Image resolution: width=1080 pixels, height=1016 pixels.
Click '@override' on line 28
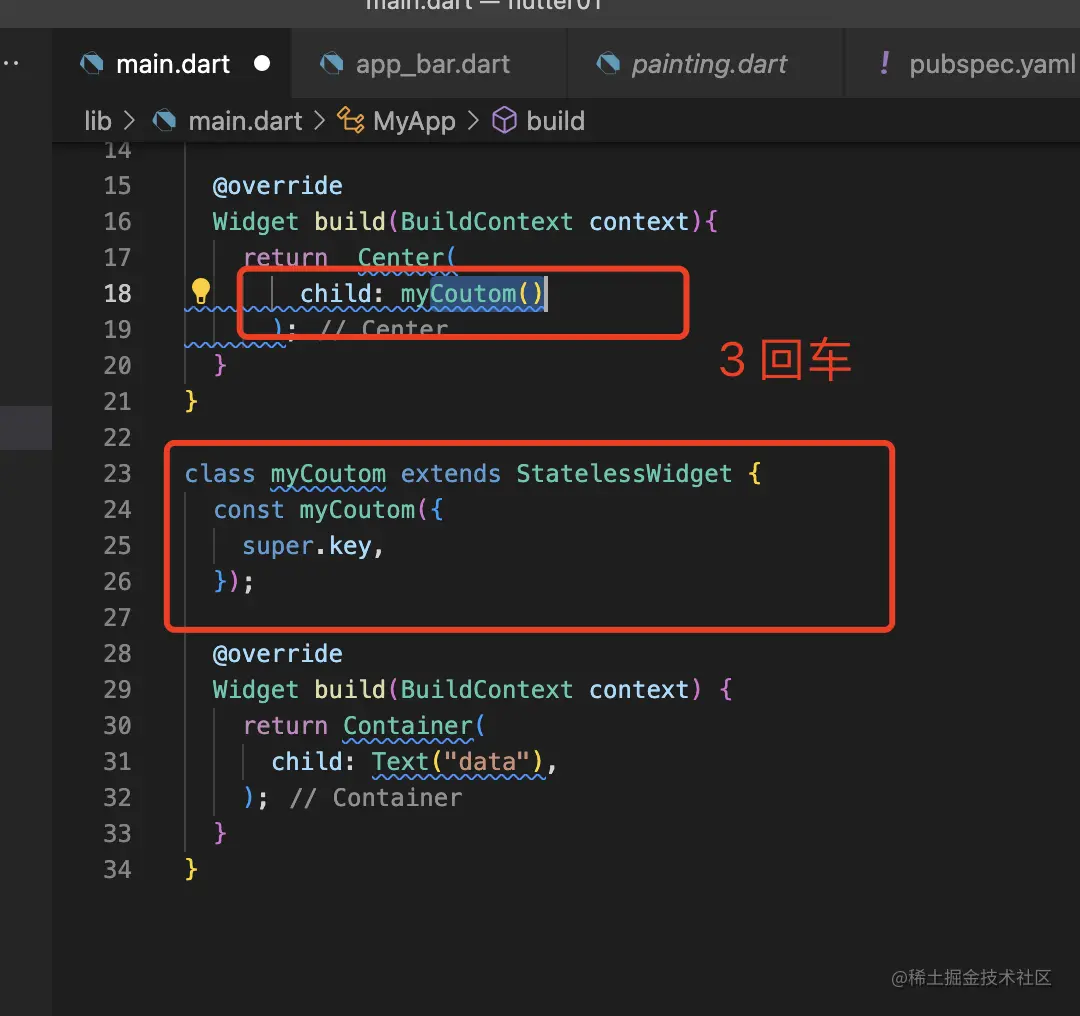tap(278, 654)
